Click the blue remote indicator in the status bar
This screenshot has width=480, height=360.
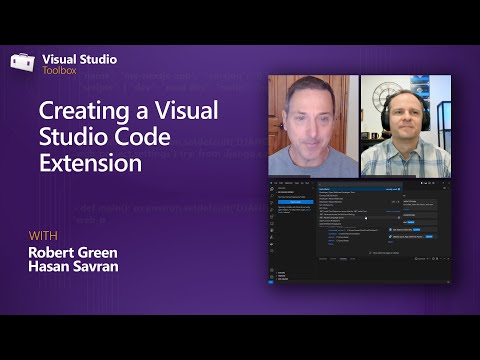click(271, 282)
